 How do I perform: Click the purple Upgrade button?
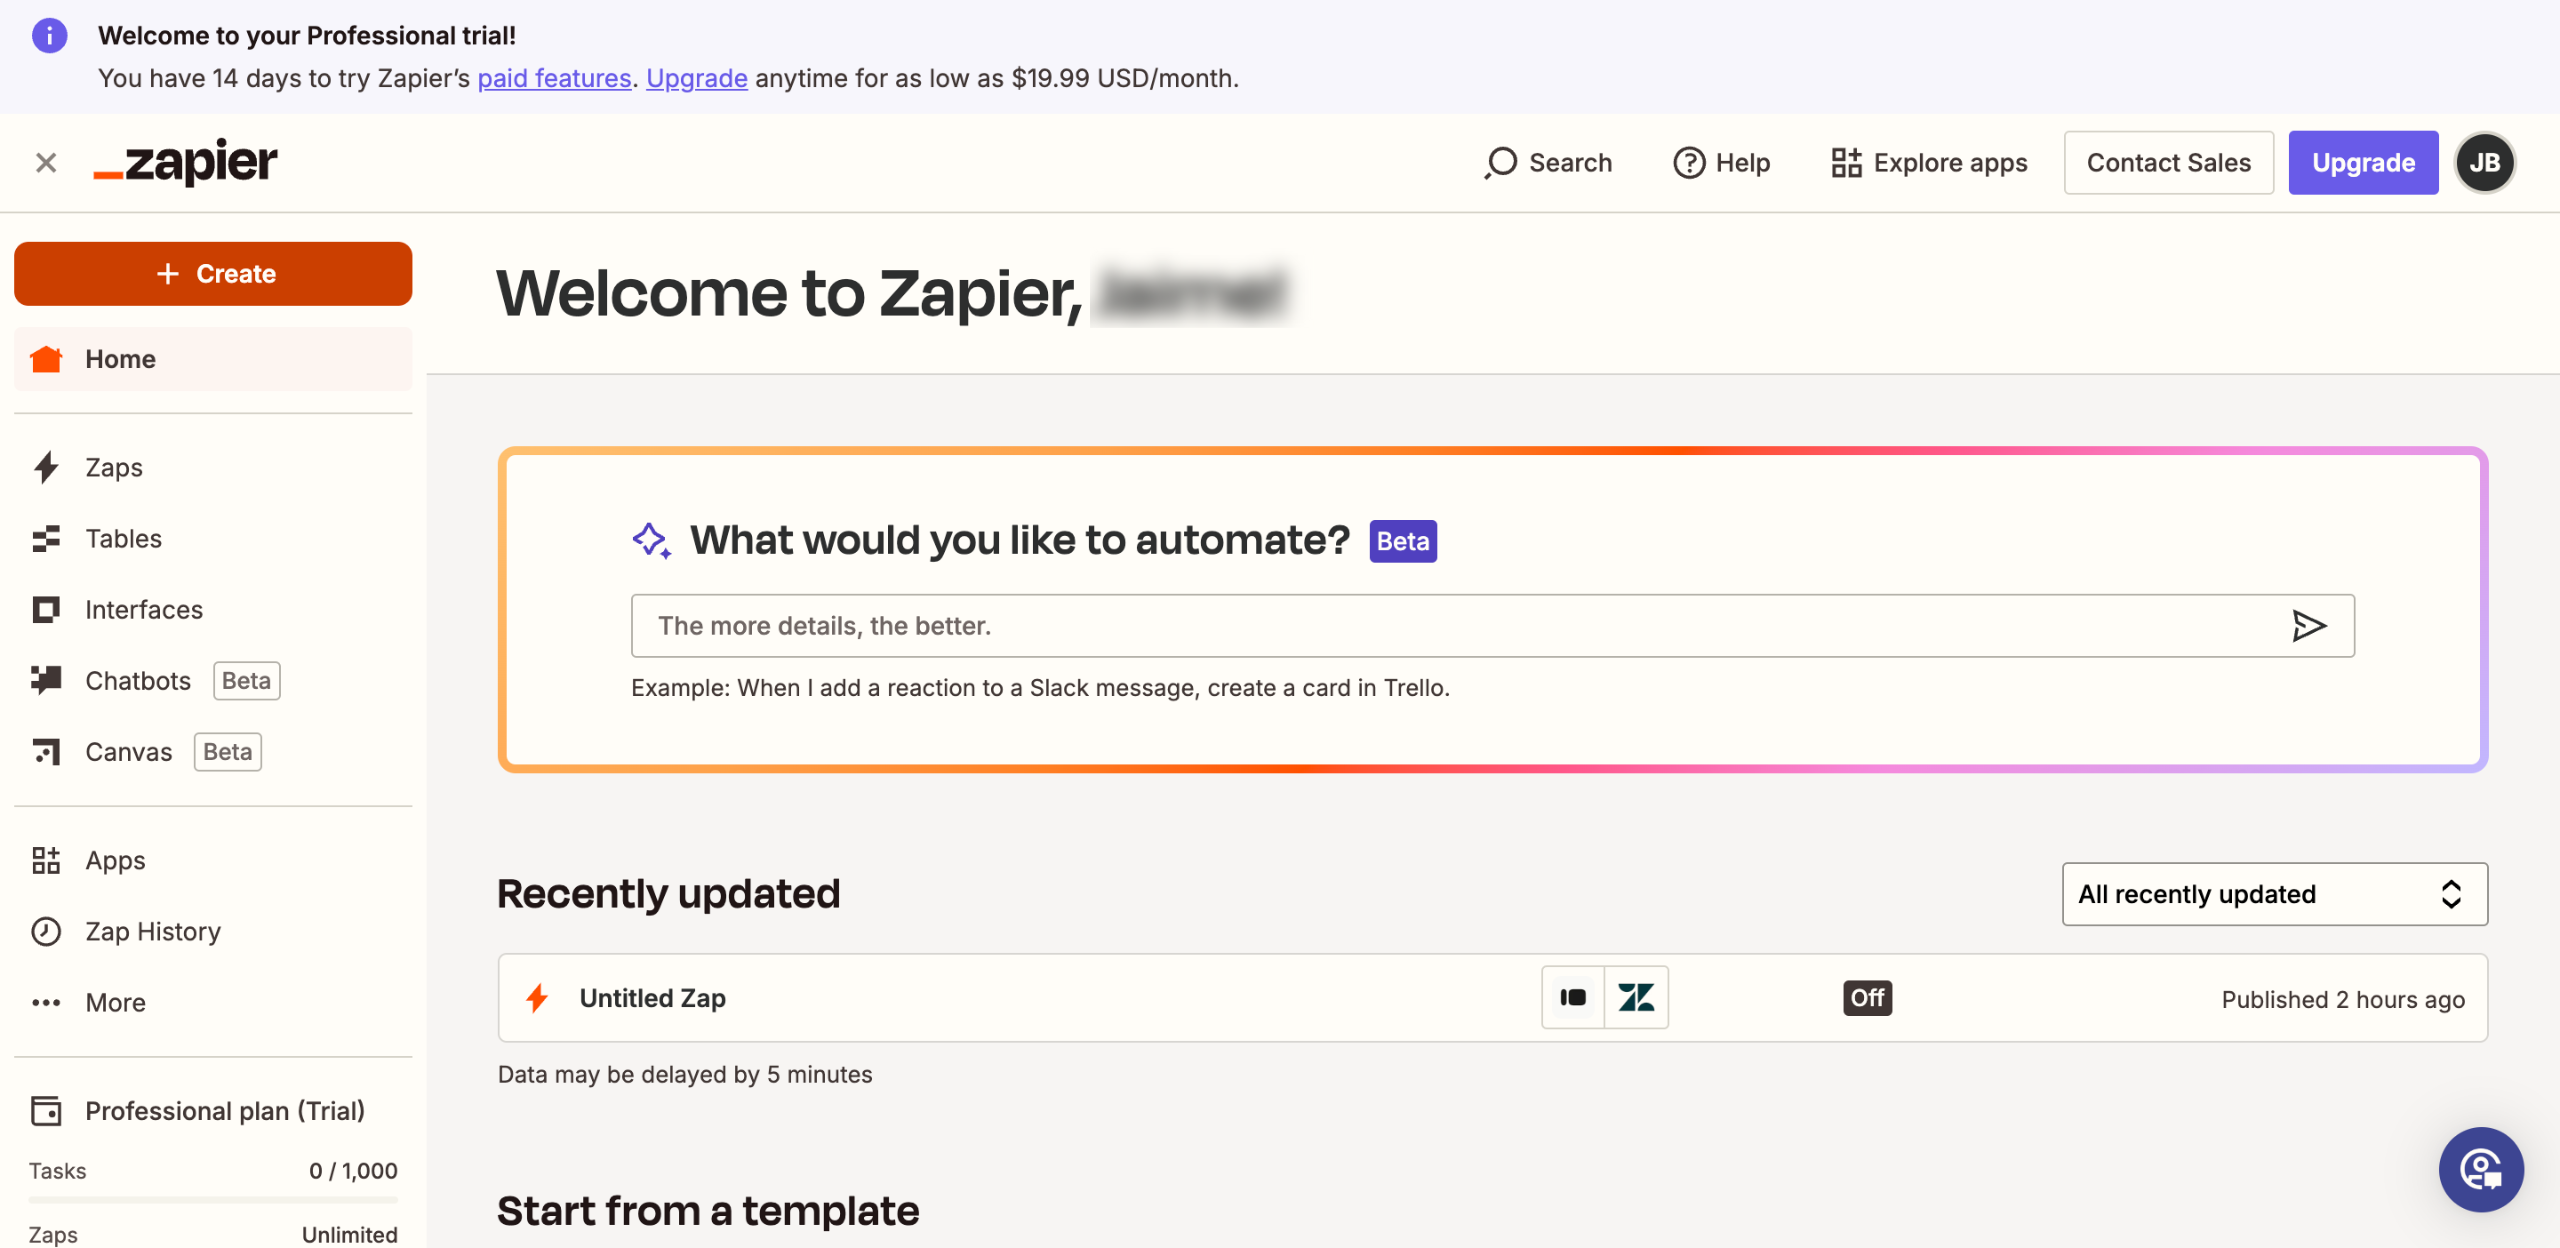(2362, 163)
